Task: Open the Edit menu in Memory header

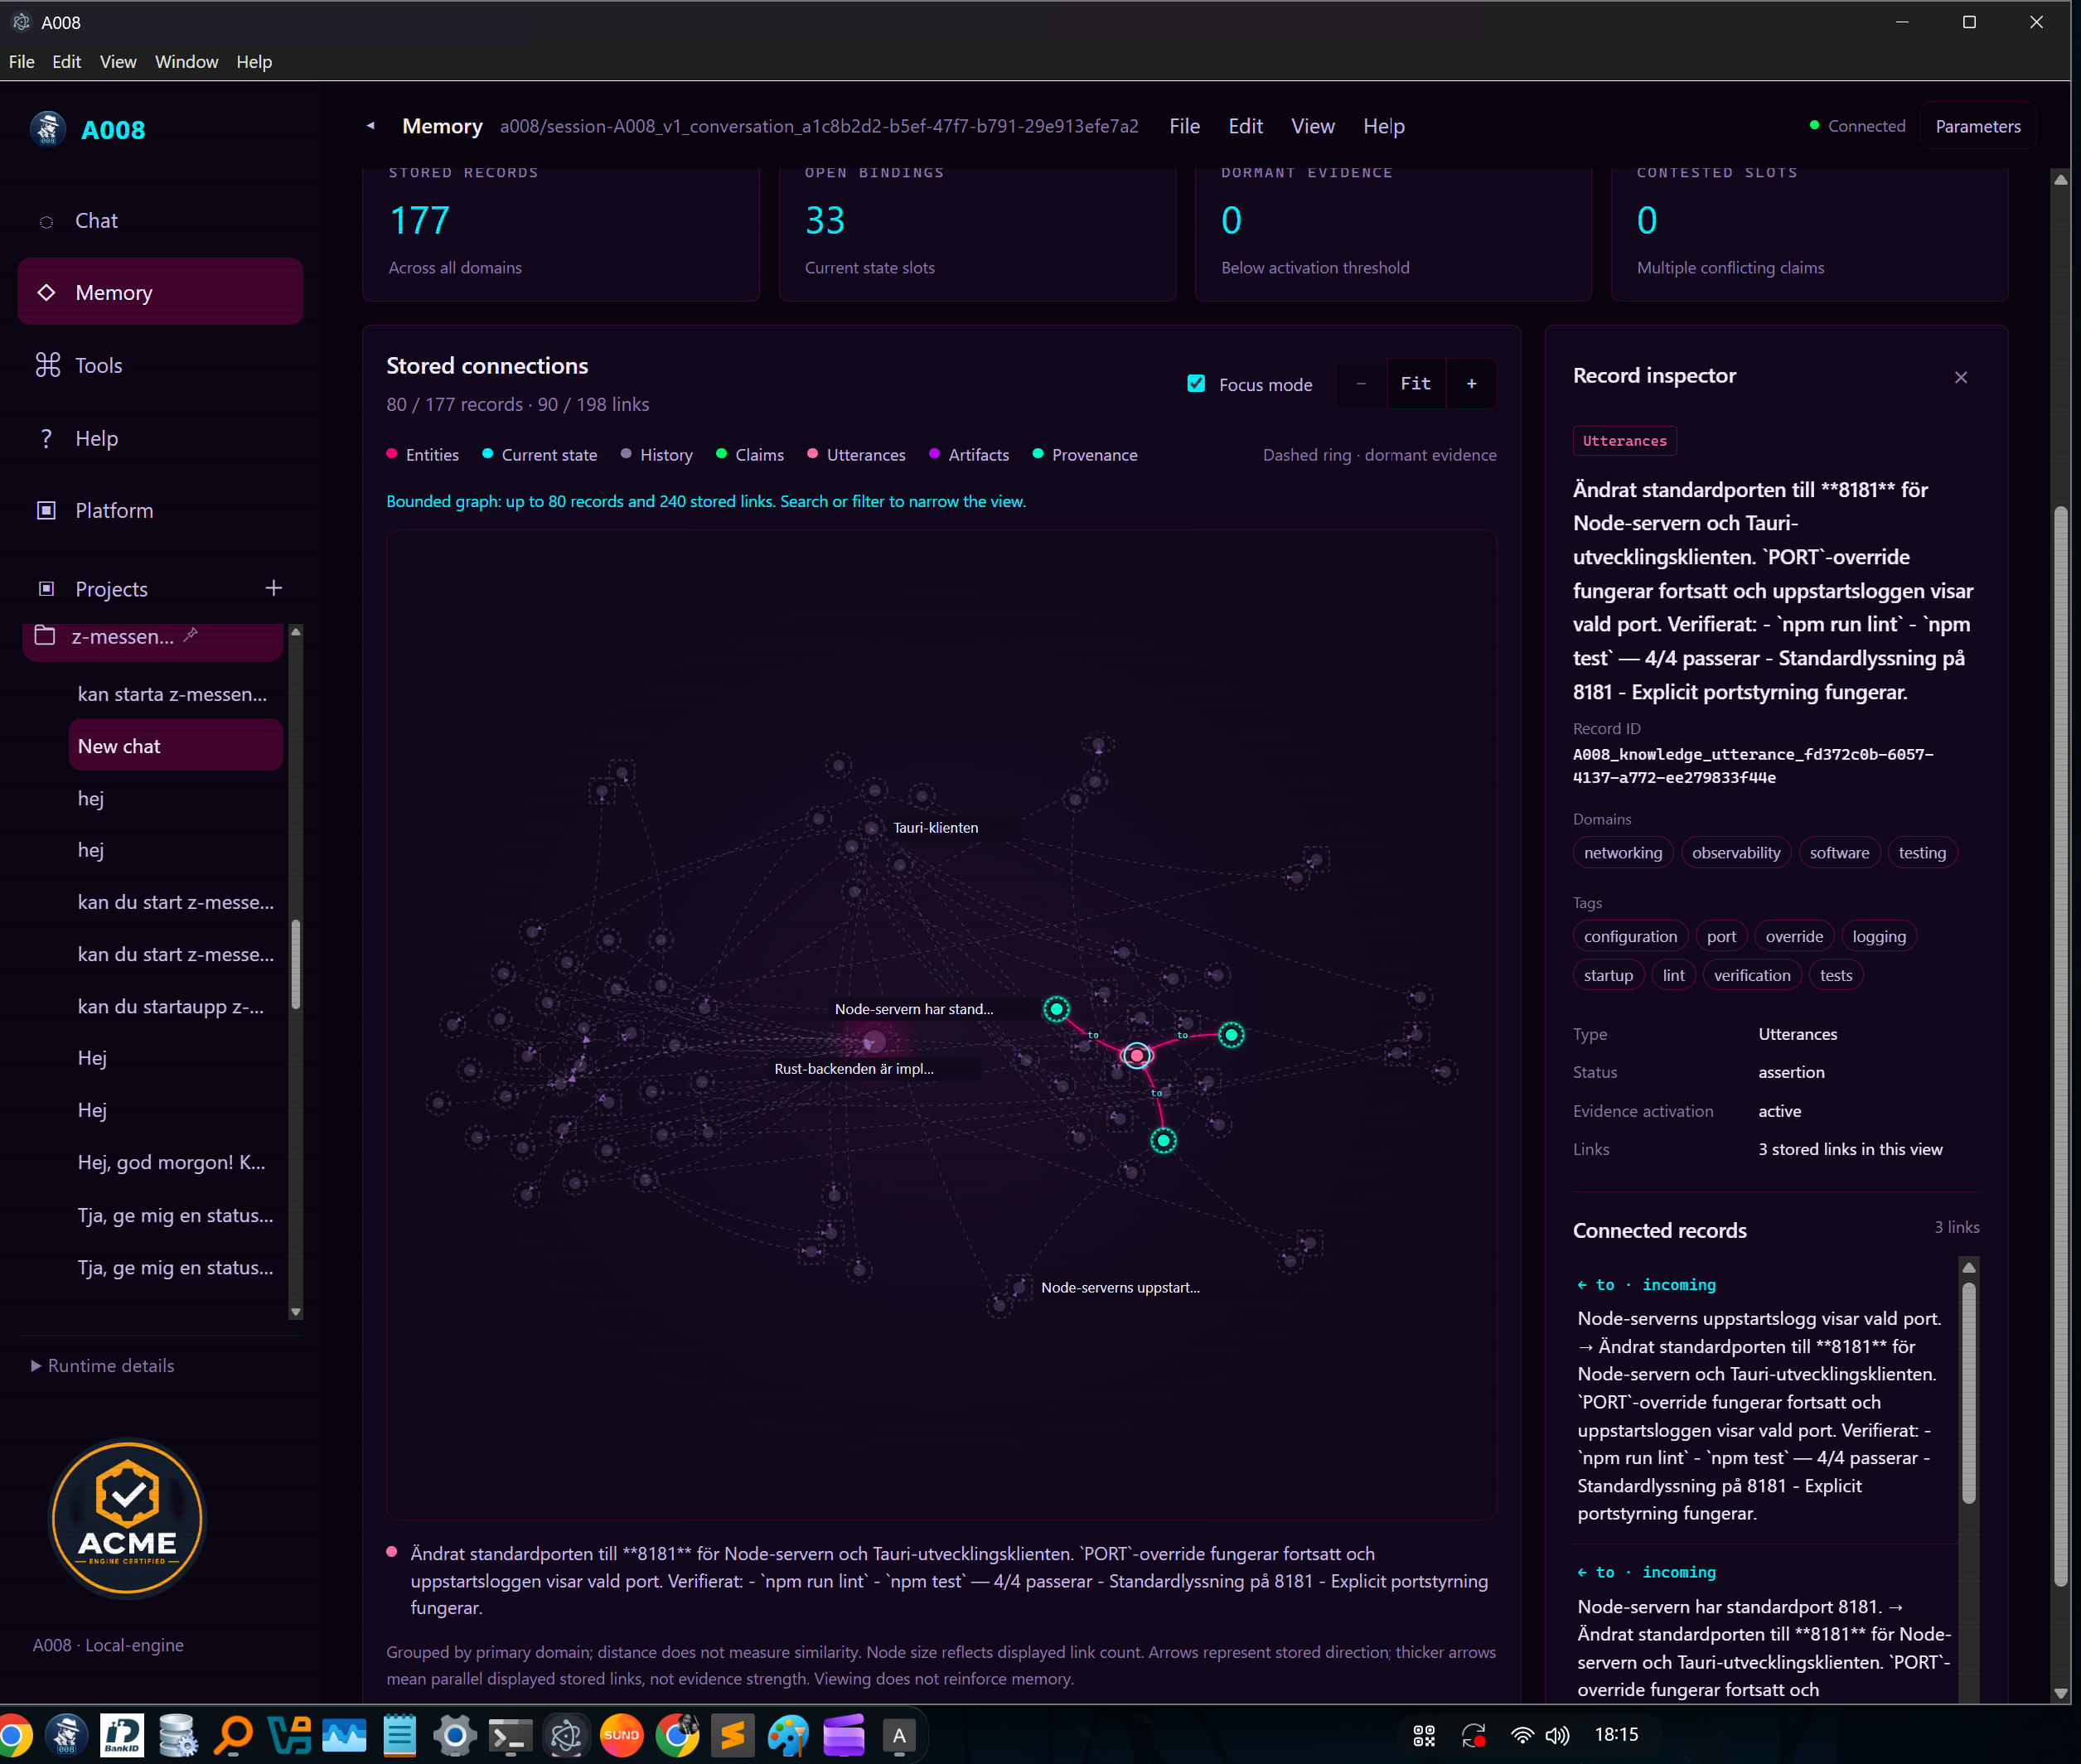Action: pyautogui.click(x=1245, y=126)
